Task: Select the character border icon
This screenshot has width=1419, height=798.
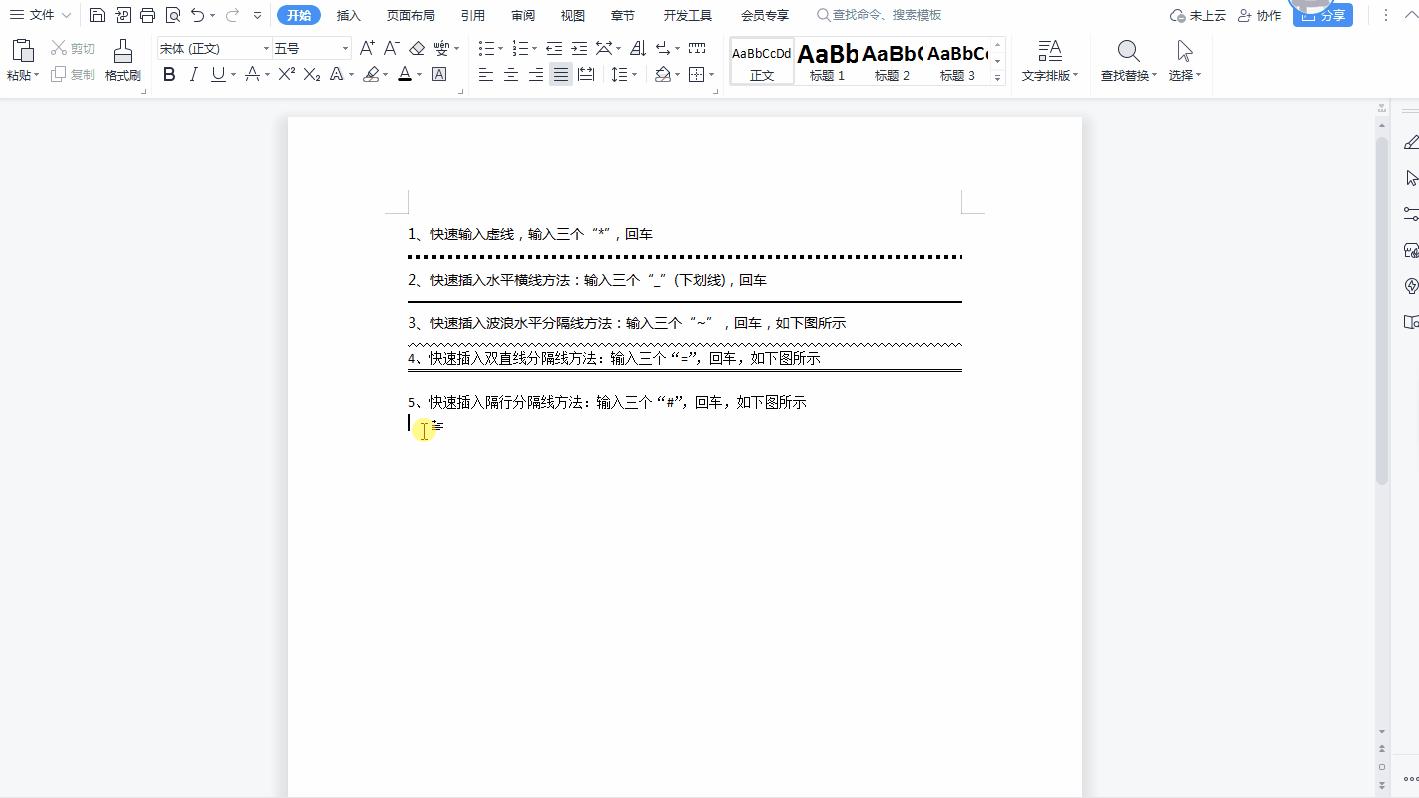Action: pyautogui.click(x=438, y=73)
